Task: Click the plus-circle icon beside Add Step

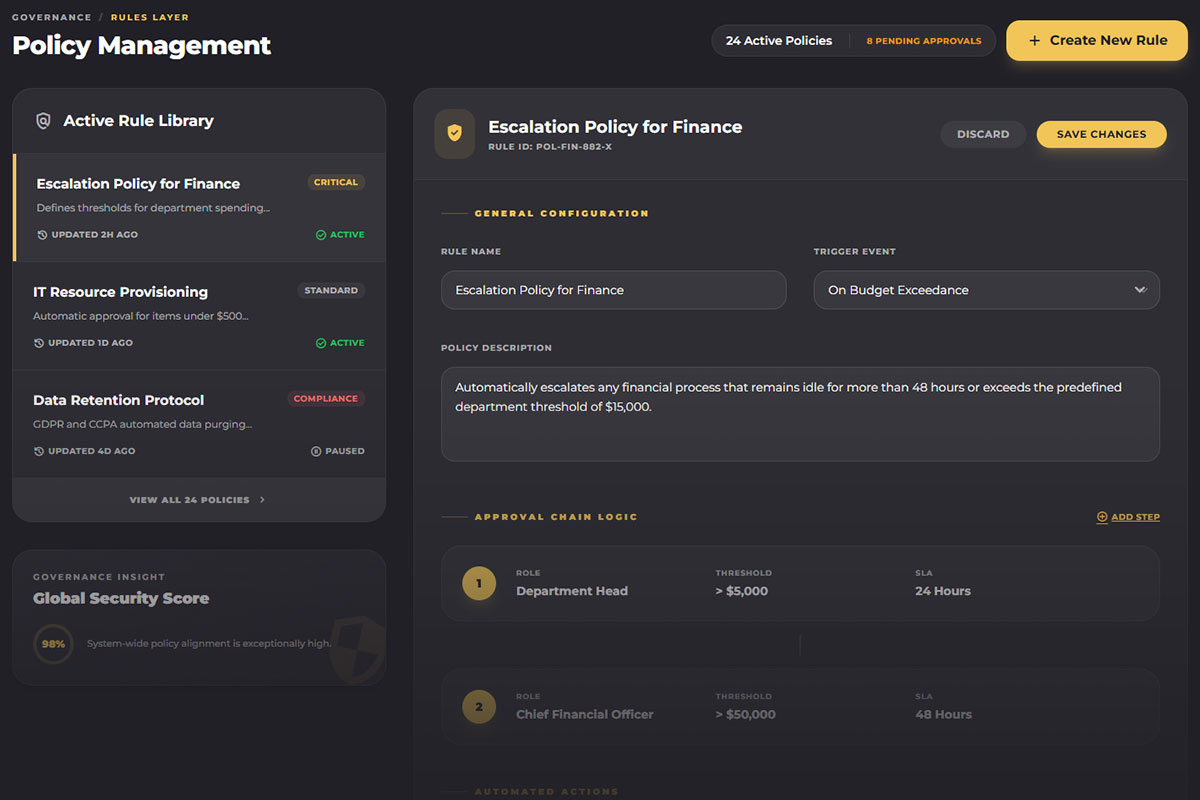Action: point(1102,517)
